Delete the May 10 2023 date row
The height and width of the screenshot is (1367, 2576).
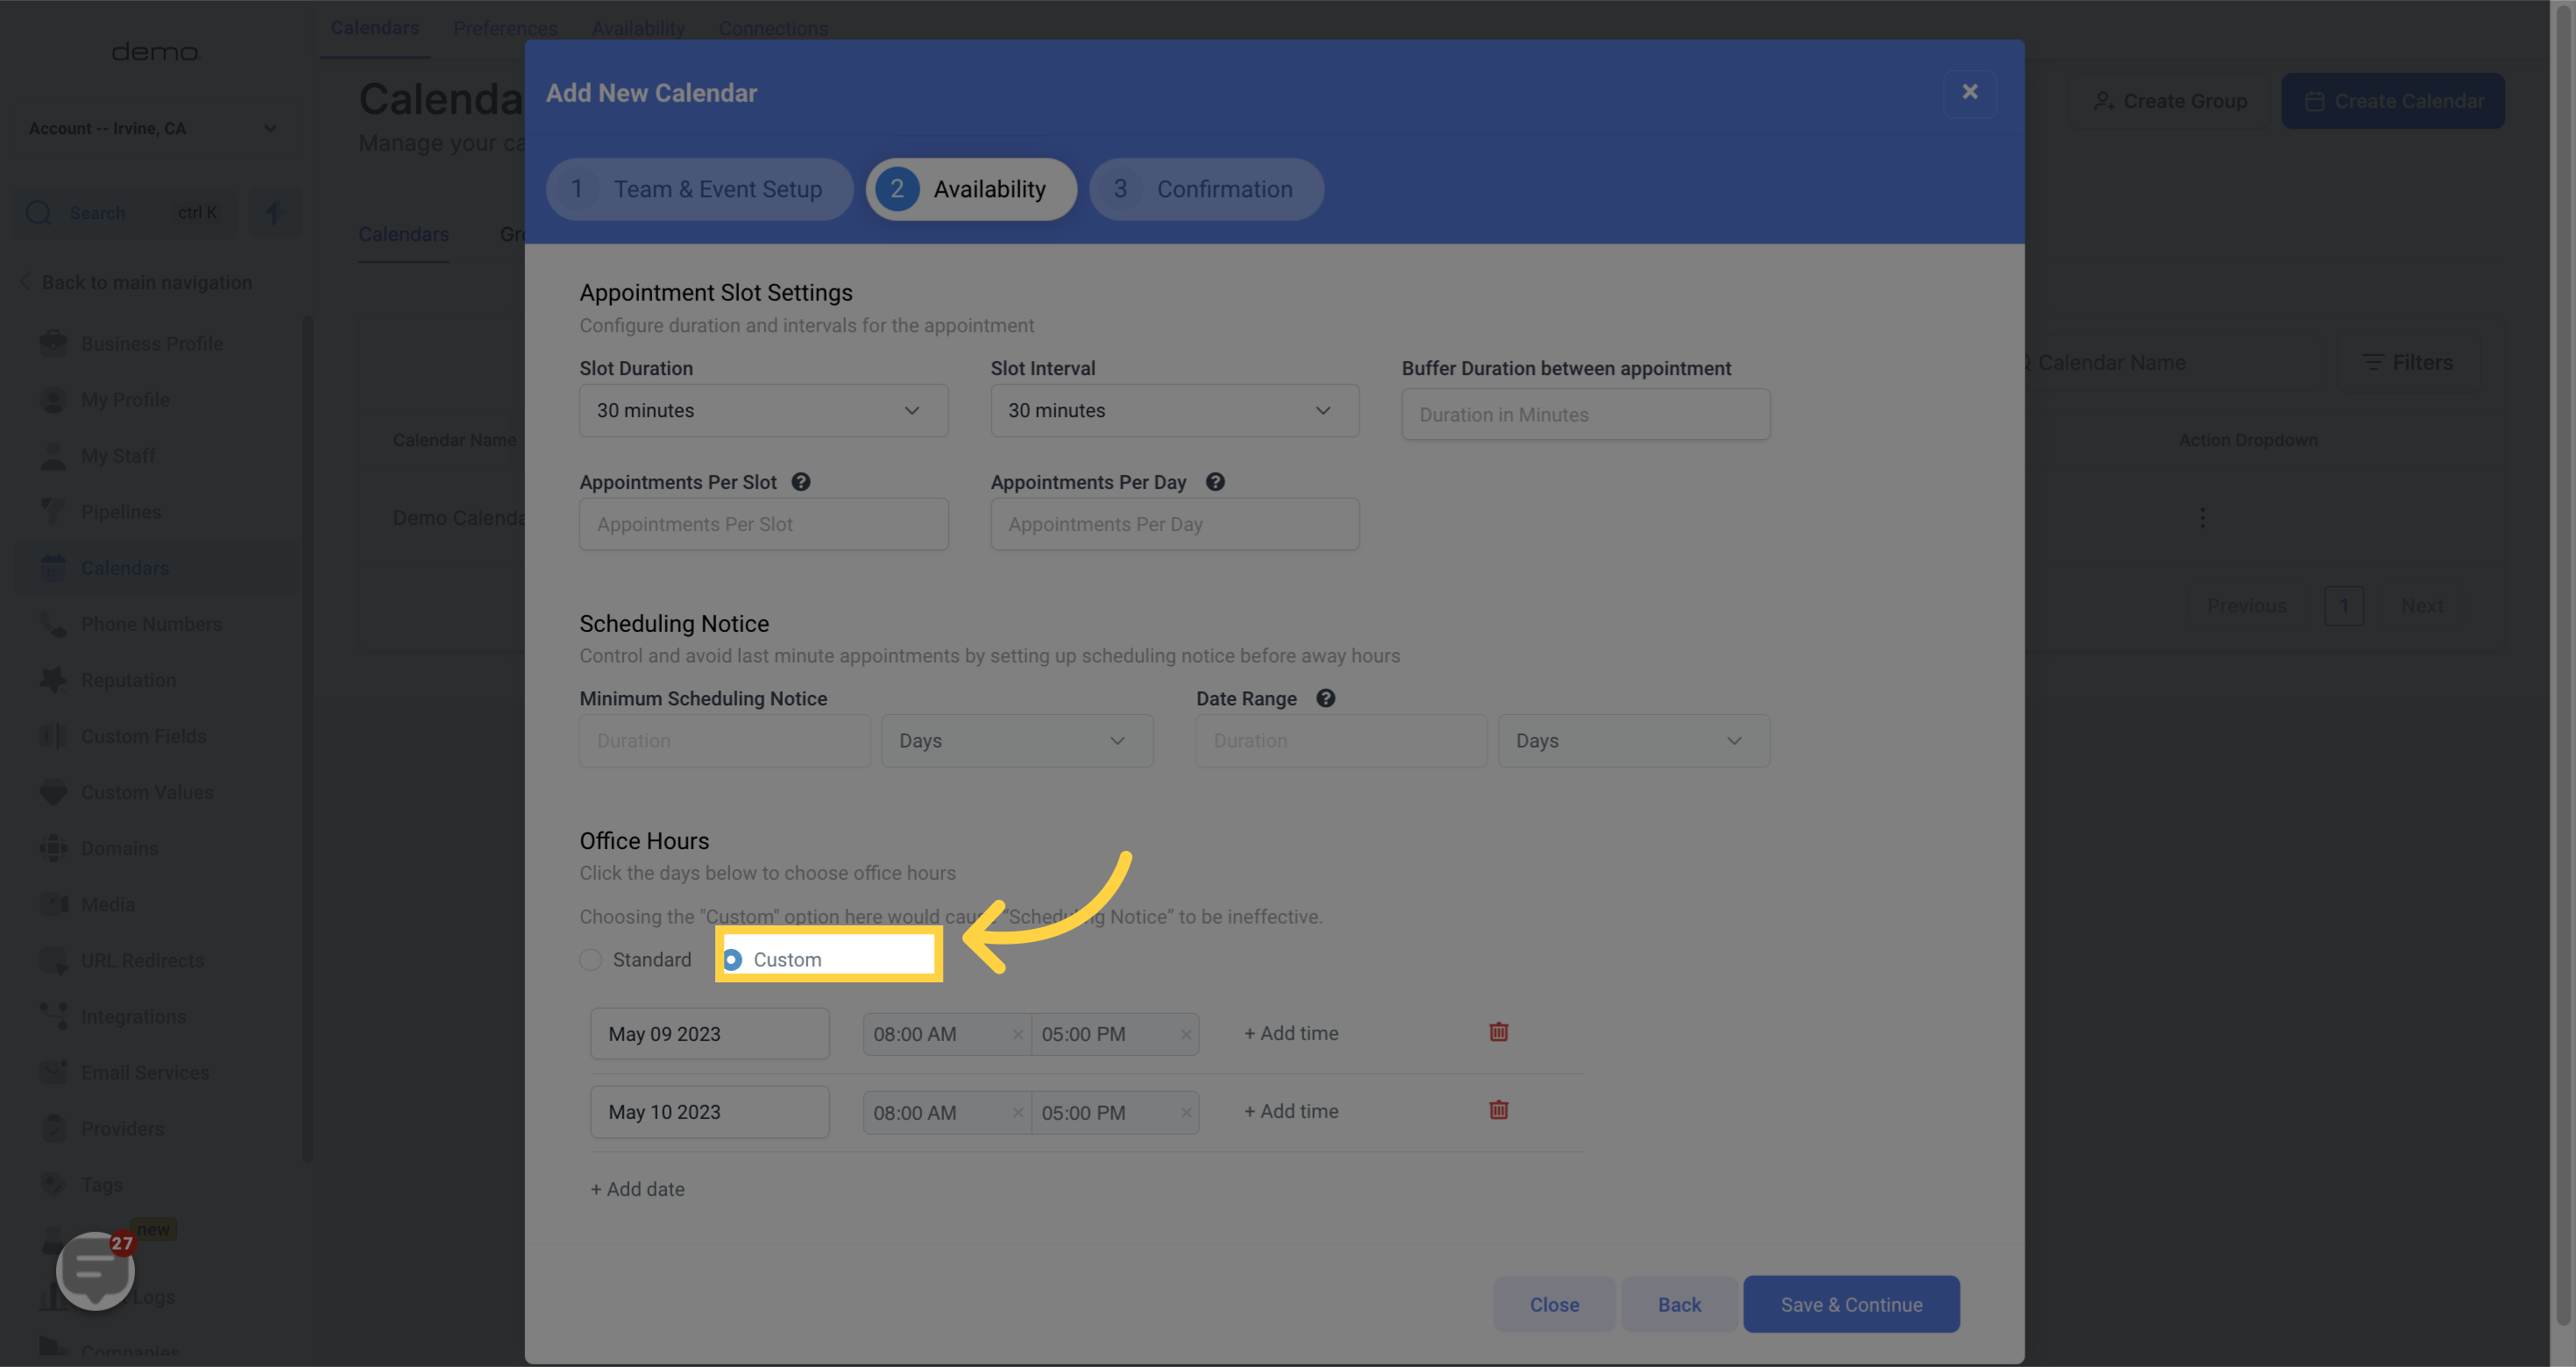(x=1498, y=1109)
